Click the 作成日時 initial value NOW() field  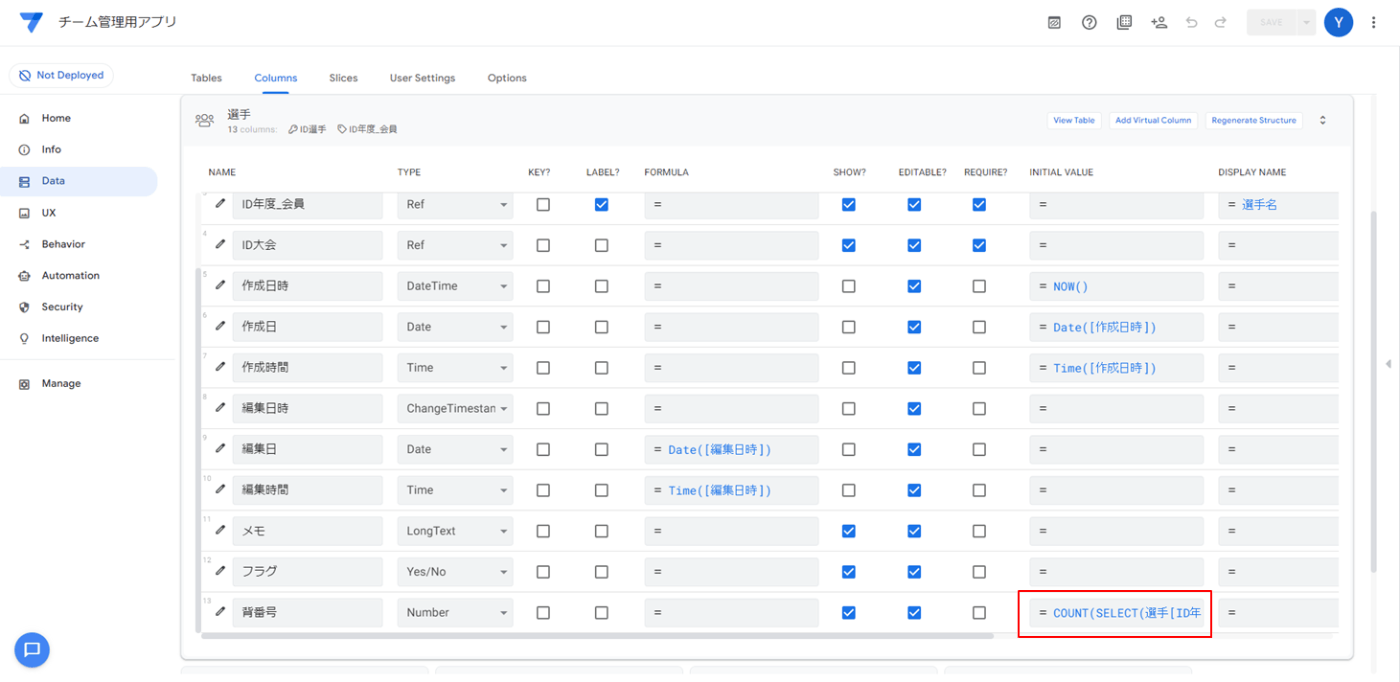[1116, 286]
